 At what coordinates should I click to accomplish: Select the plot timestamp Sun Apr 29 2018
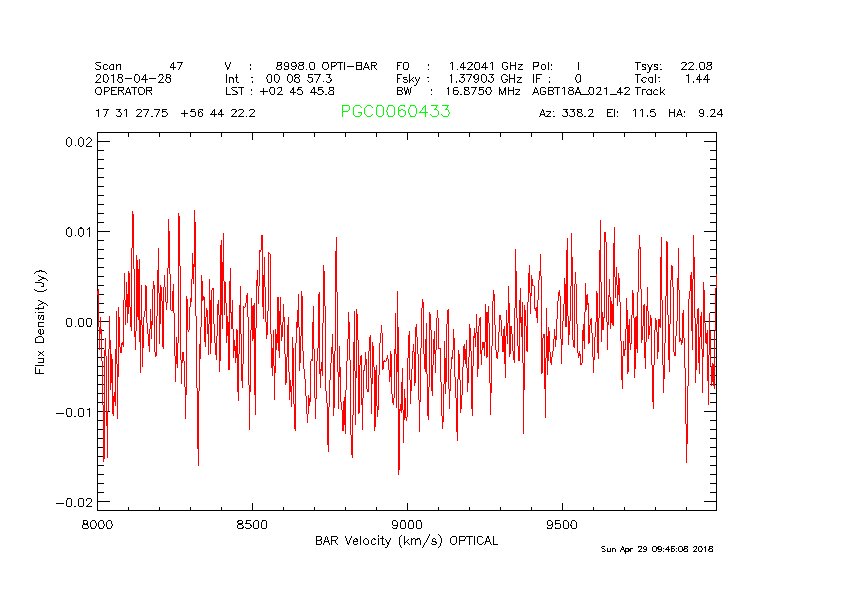pos(656,549)
